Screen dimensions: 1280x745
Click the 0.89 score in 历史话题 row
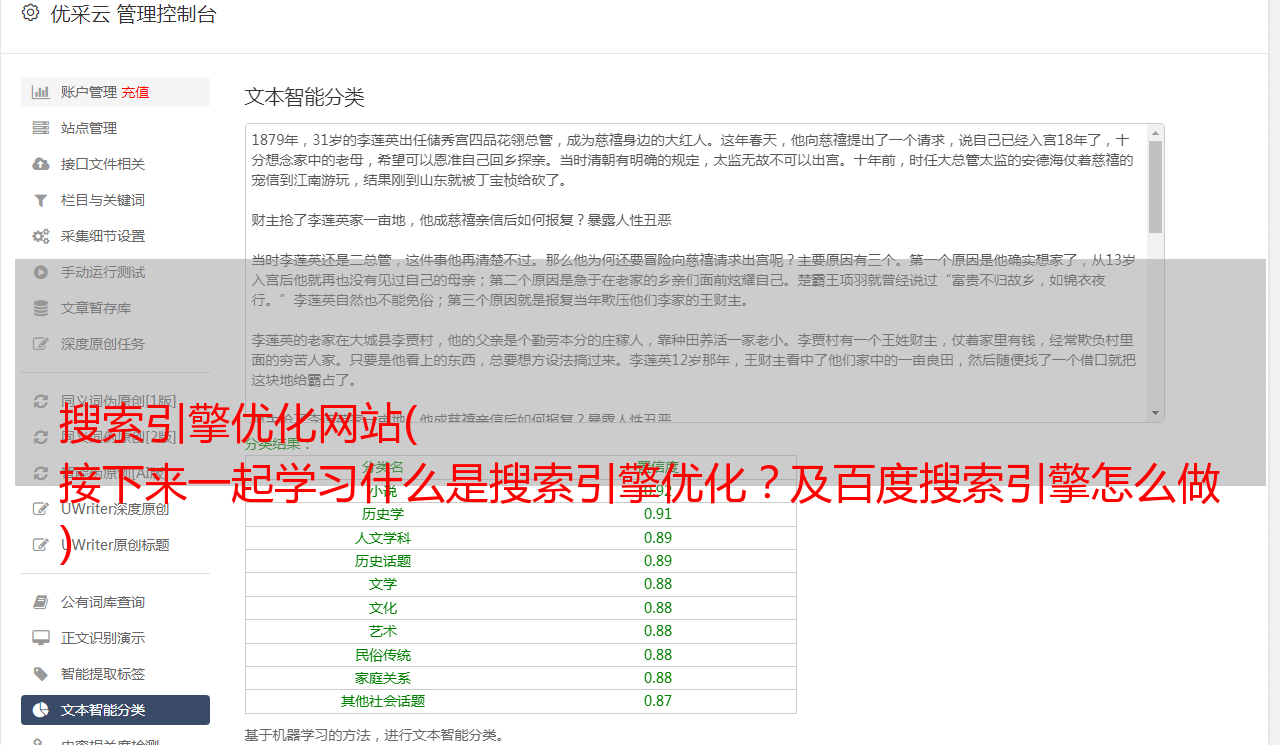click(658, 561)
